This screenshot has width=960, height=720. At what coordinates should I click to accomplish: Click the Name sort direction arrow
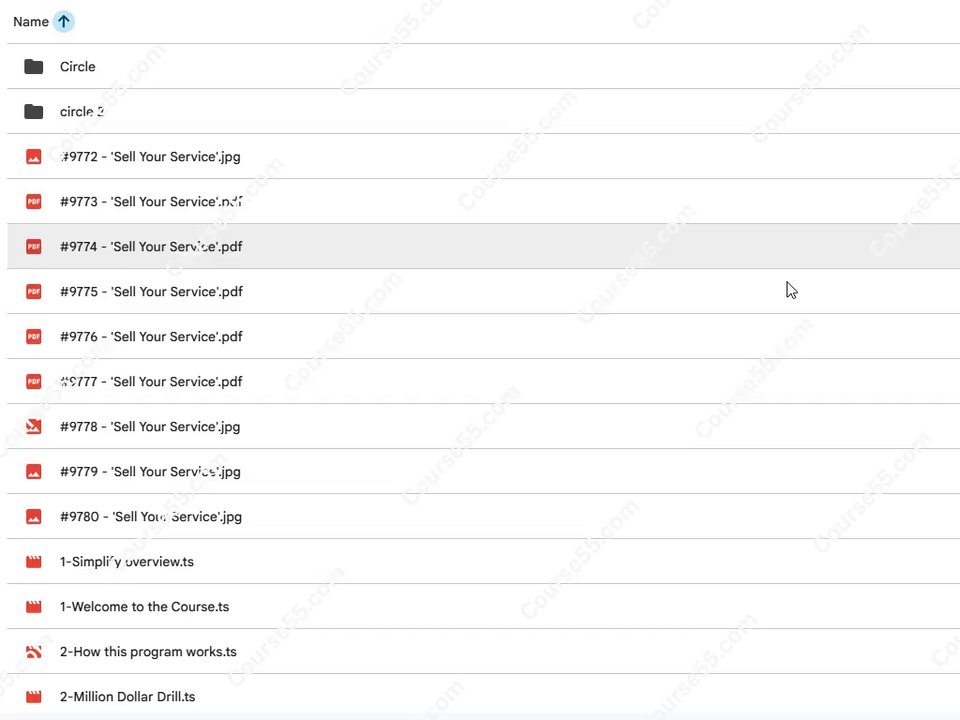click(64, 21)
